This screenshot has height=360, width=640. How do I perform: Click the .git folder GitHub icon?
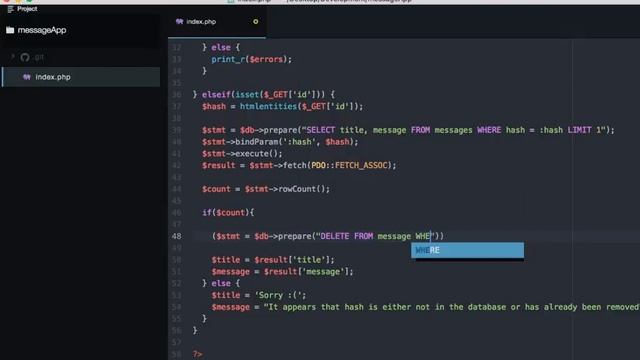25,57
